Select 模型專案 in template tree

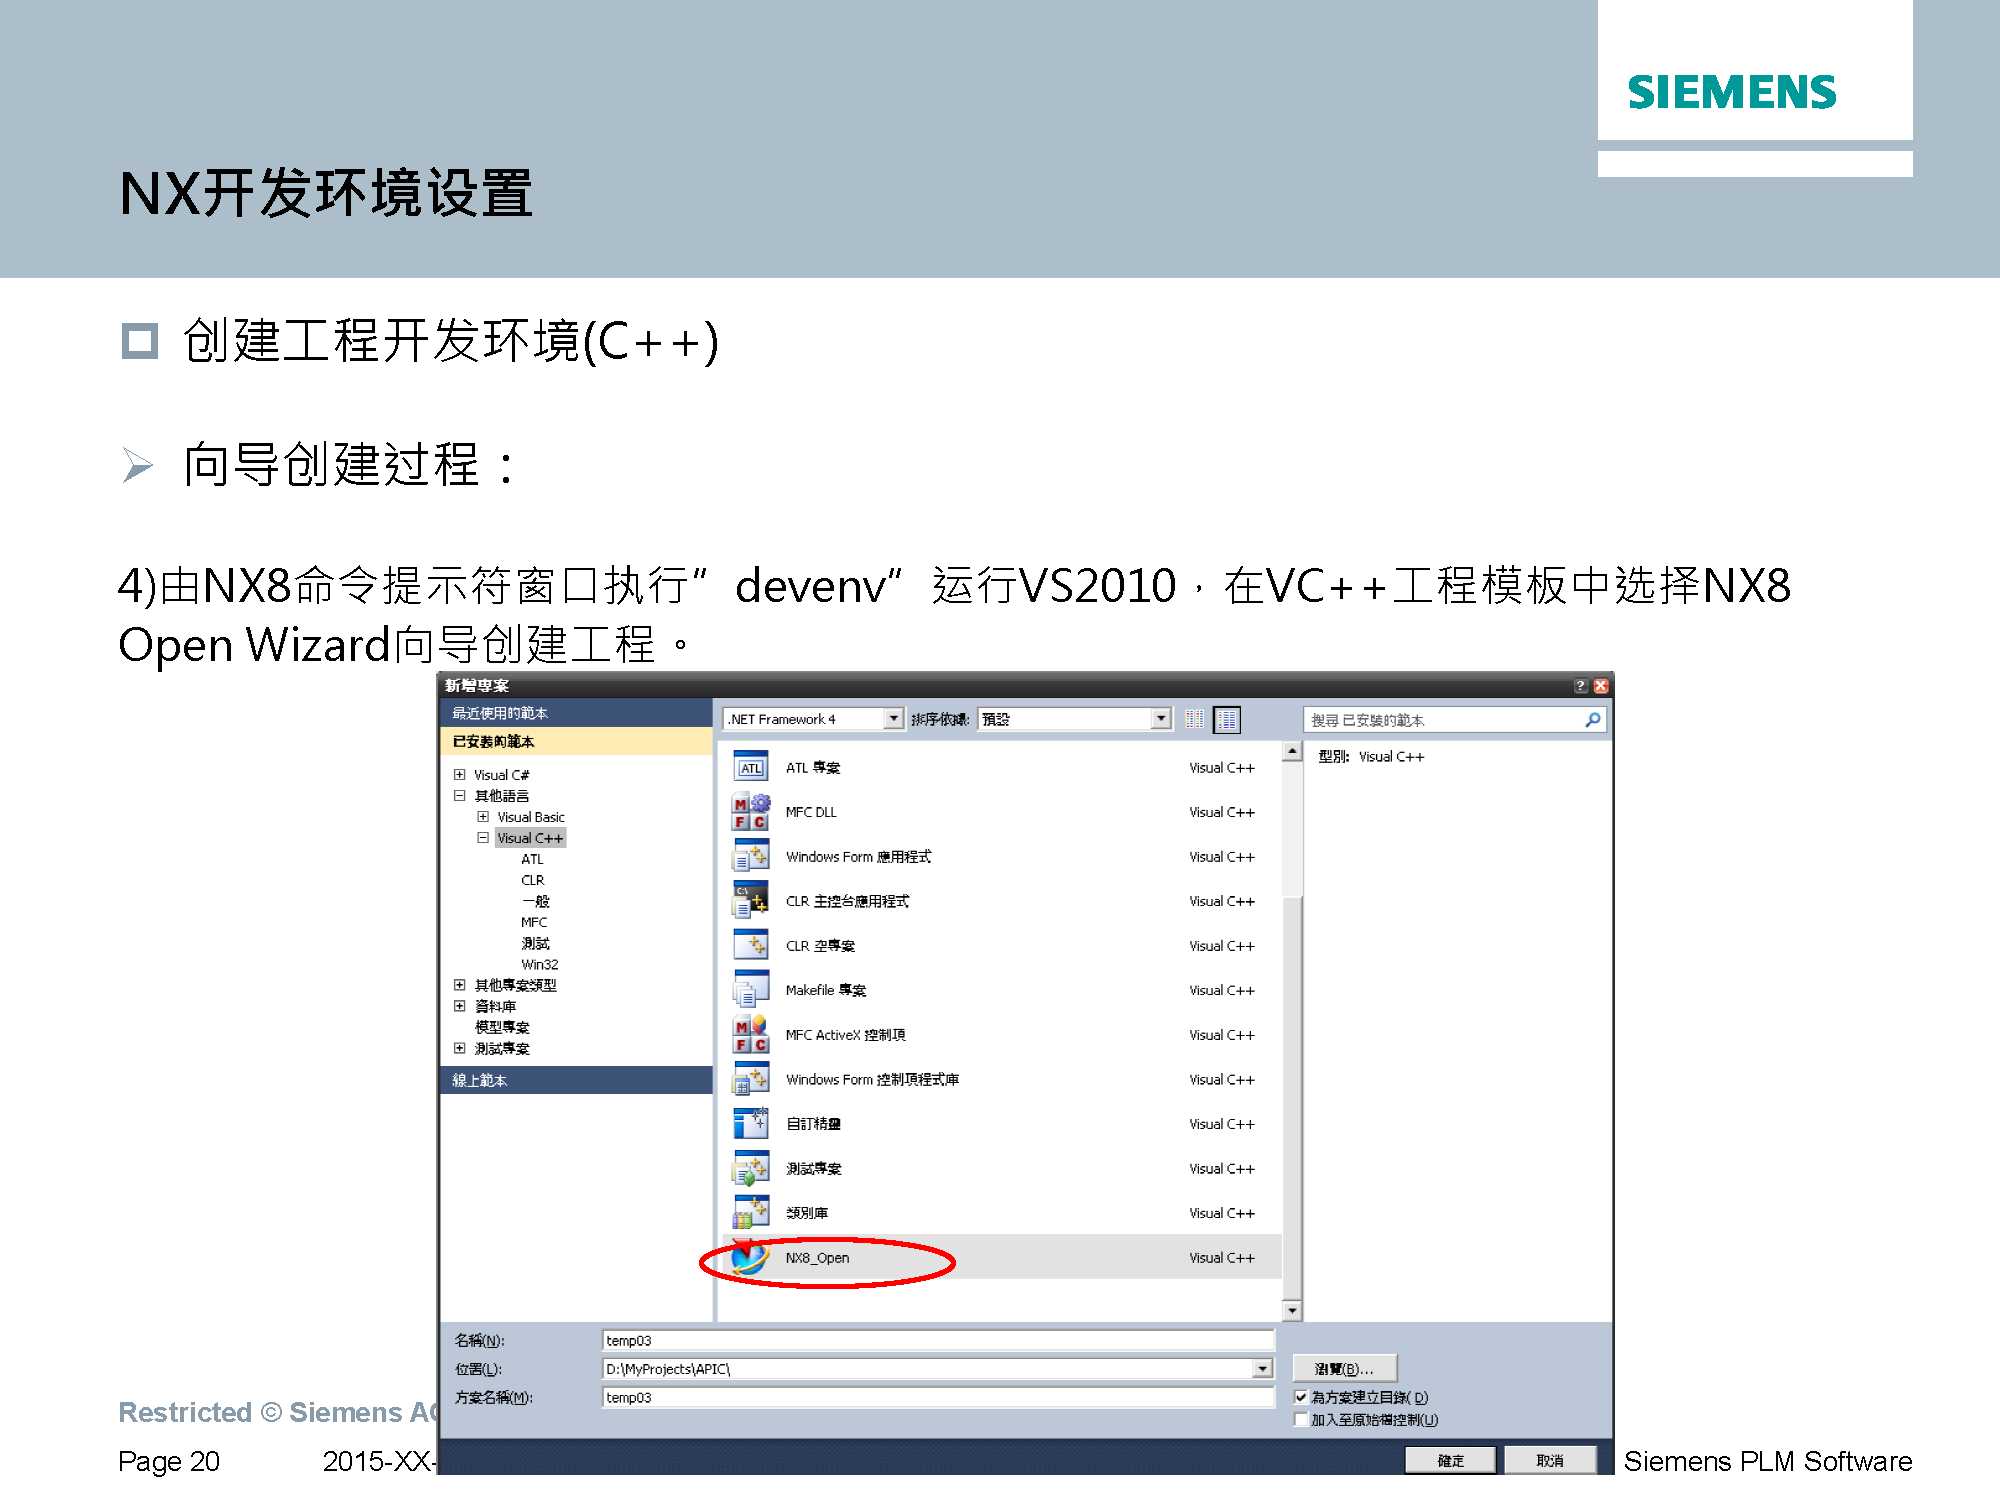[502, 1027]
